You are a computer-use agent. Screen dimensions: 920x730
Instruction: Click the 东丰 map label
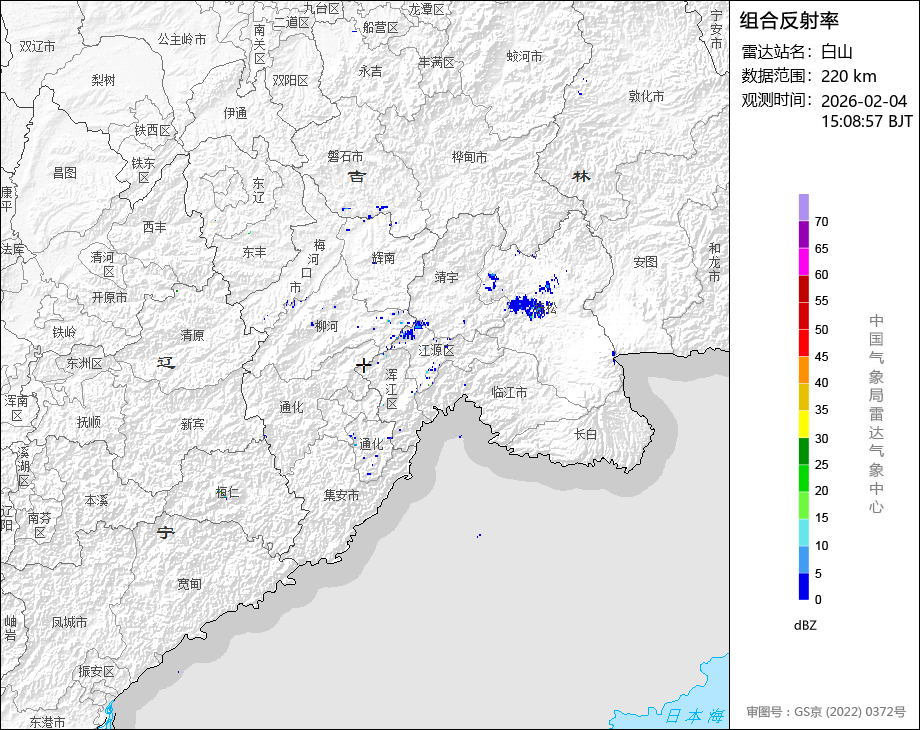(254, 252)
